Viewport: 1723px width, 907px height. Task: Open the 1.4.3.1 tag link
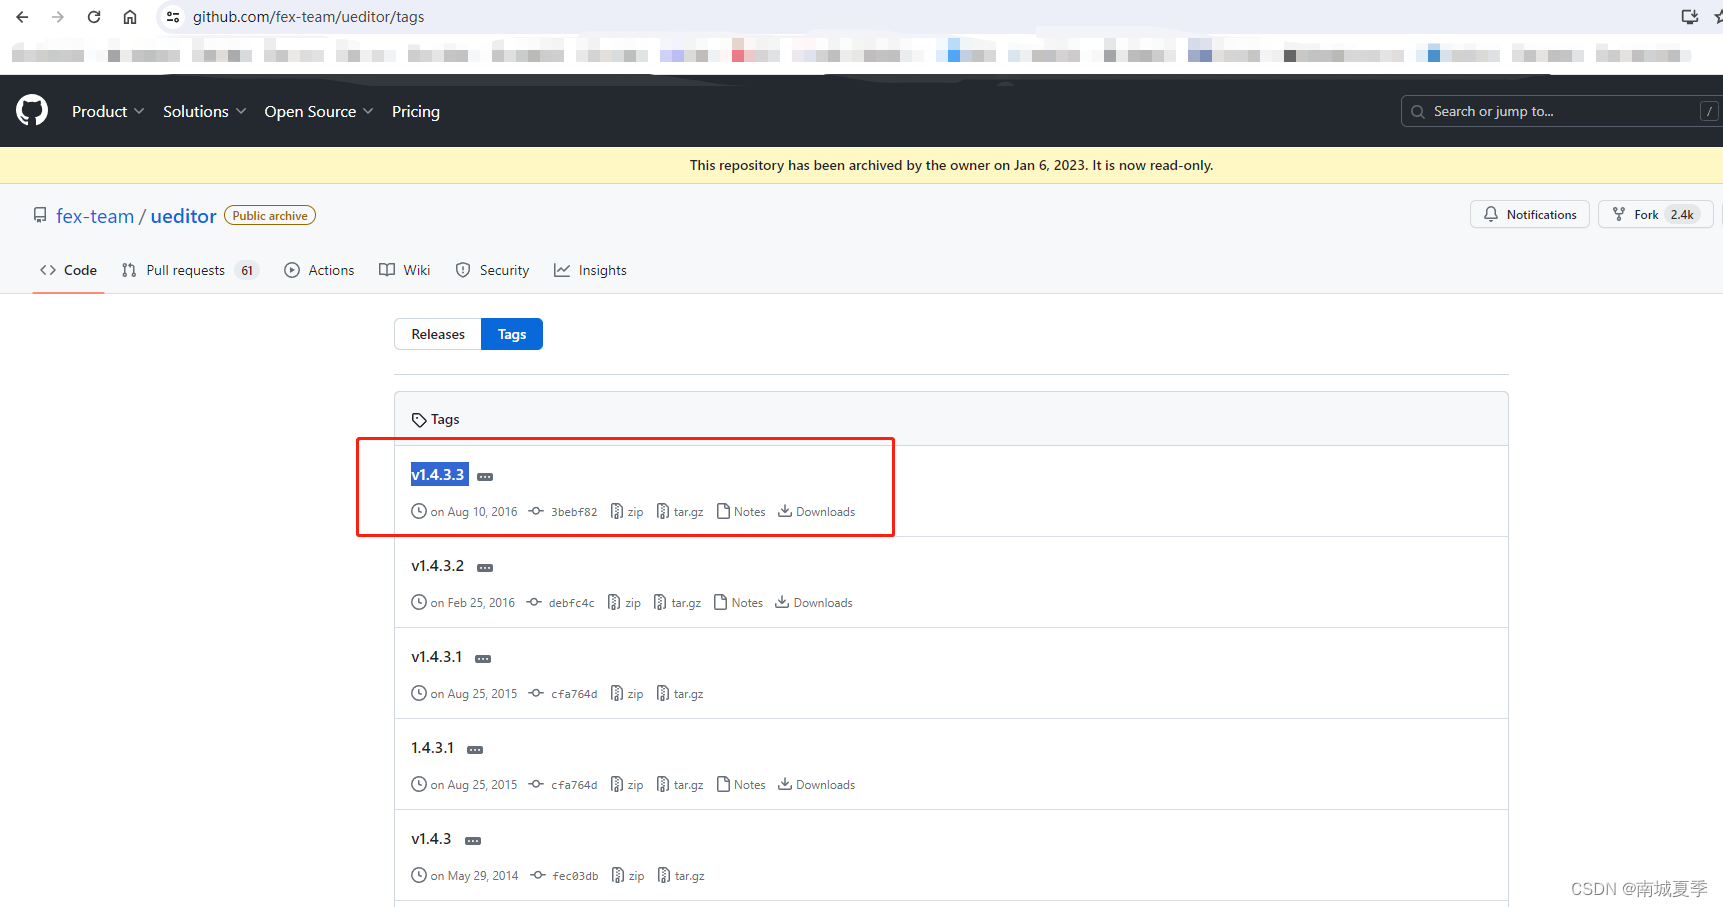point(433,747)
